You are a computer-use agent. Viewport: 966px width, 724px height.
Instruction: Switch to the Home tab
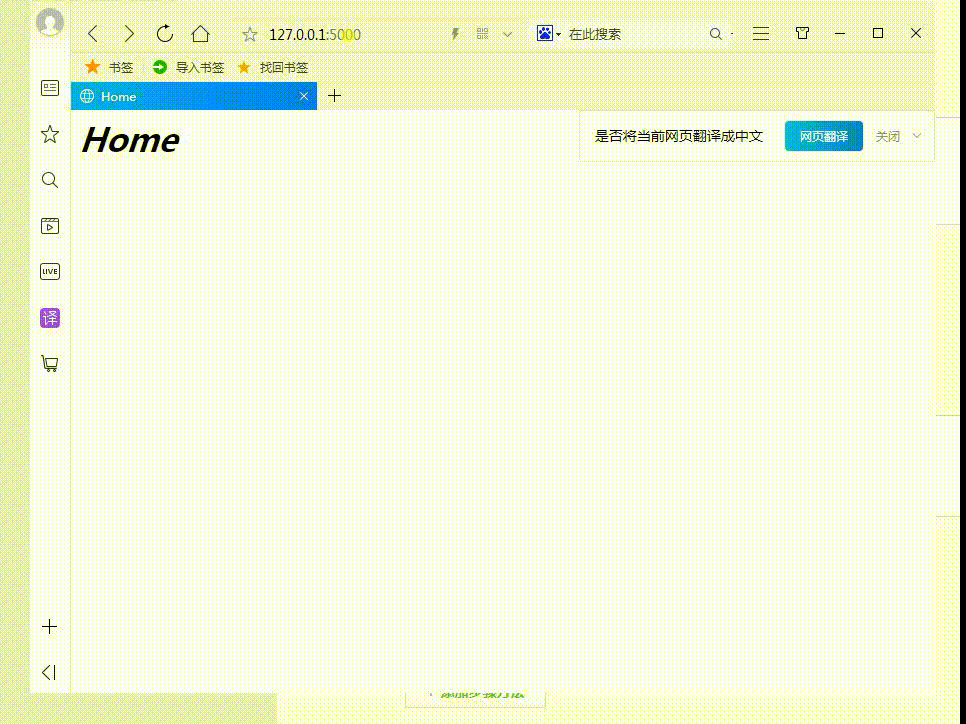point(160,96)
